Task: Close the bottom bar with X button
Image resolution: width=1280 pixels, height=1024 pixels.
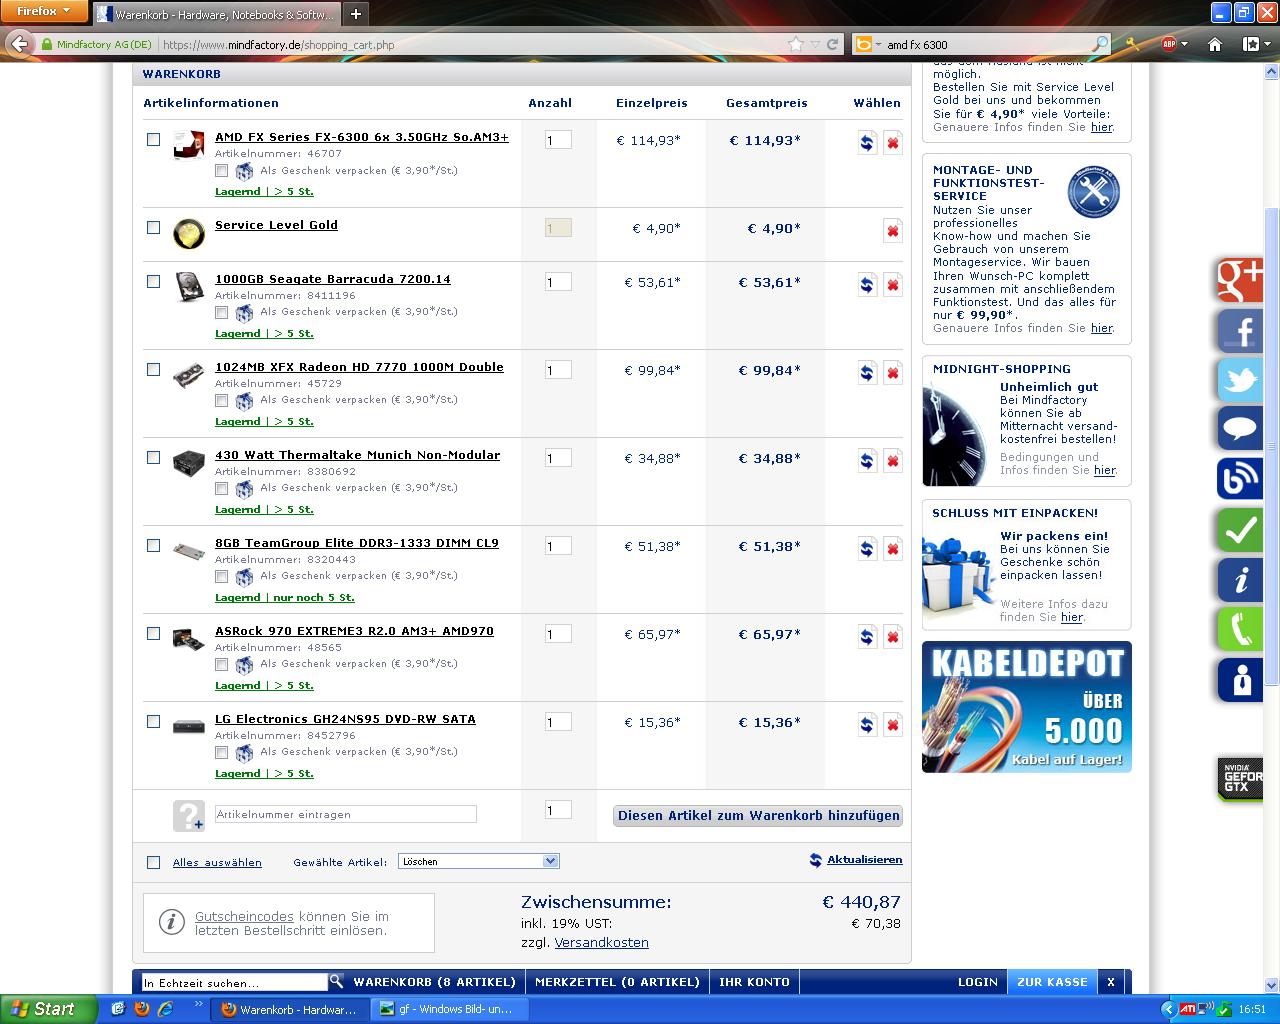Action: point(1110,982)
